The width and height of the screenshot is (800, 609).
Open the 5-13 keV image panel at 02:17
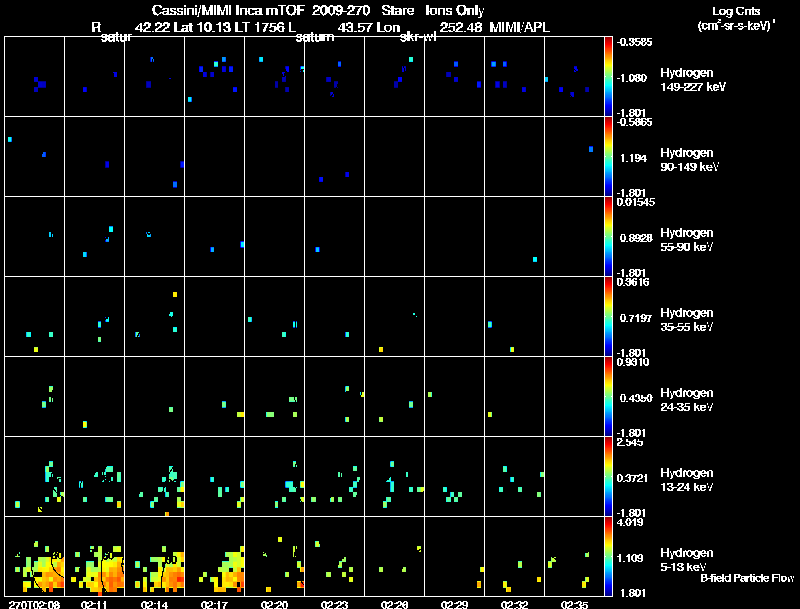pos(215,556)
